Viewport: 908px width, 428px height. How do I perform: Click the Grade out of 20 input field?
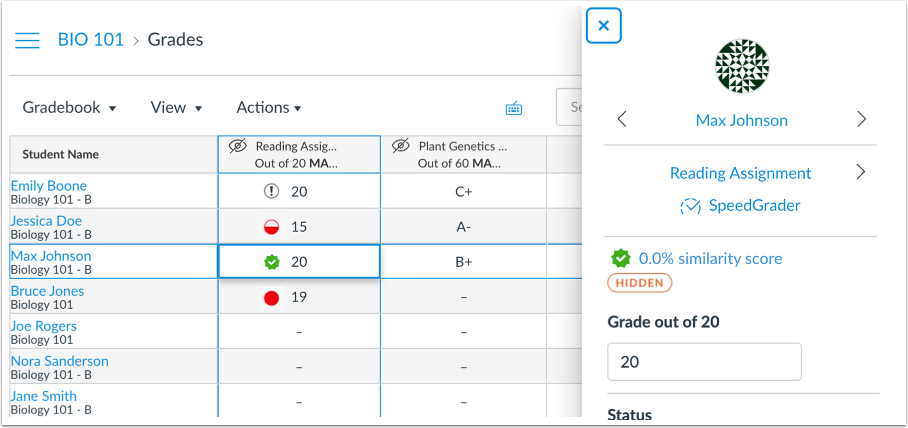[704, 362]
